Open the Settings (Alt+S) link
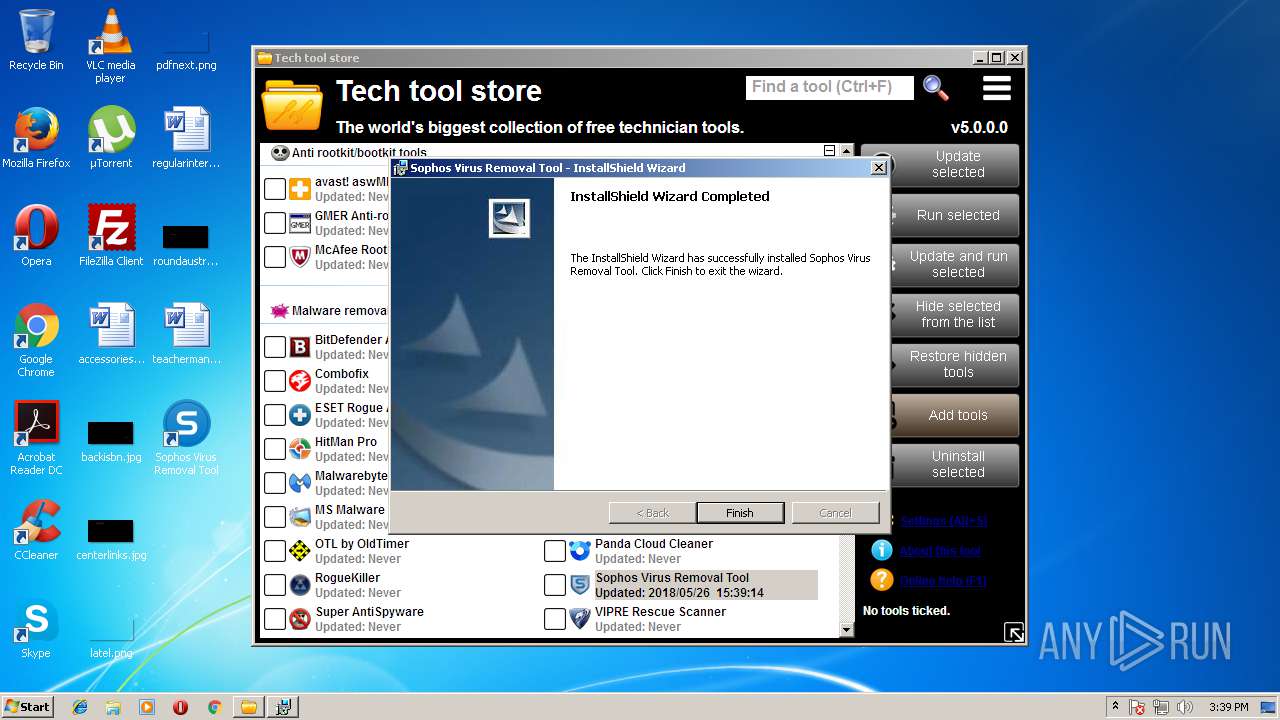1280x720 pixels. 943,521
